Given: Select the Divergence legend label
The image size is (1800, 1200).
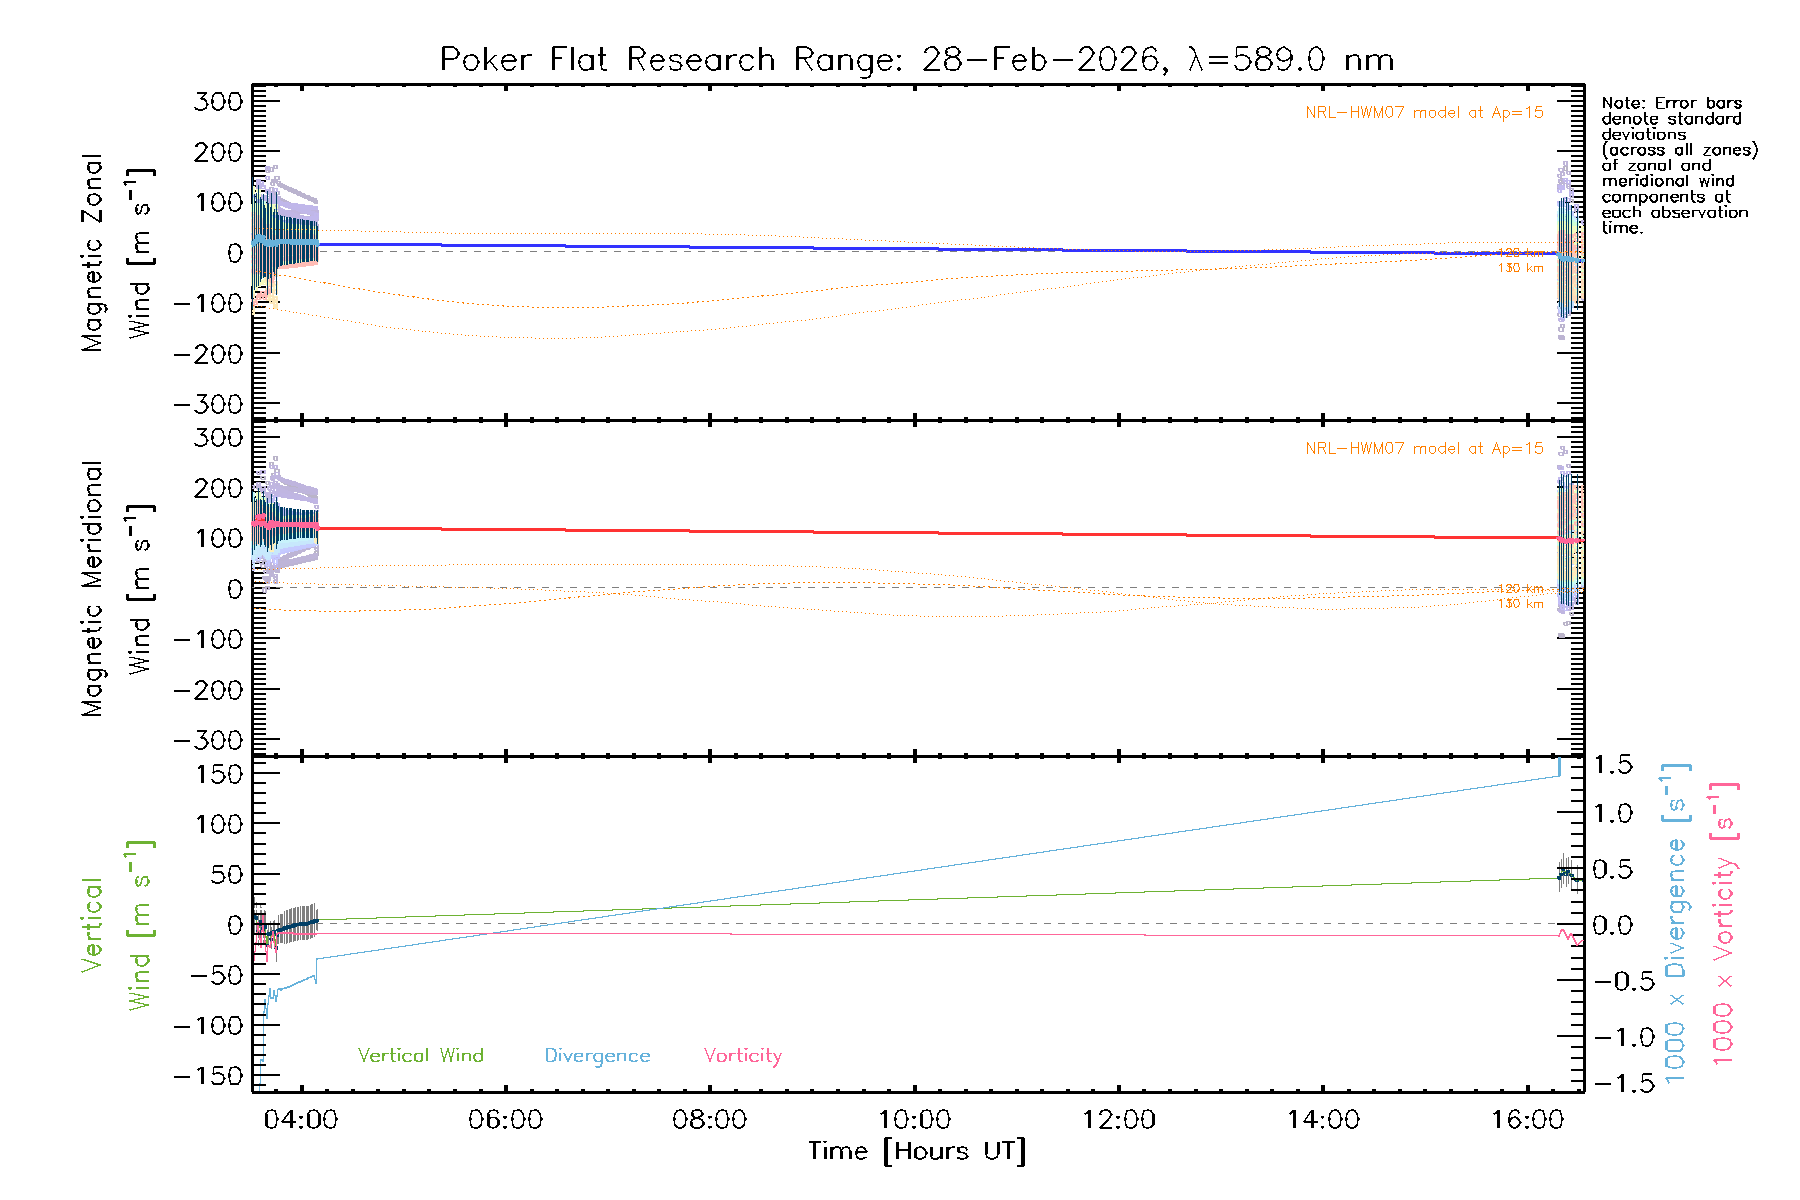Looking at the screenshot, I should [597, 1056].
